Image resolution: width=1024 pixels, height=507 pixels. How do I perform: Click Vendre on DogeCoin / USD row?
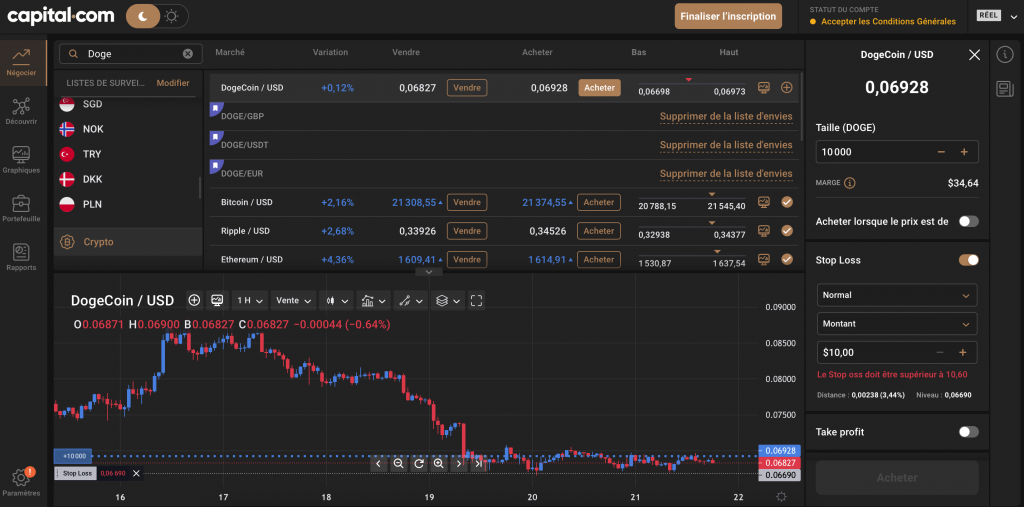(x=467, y=88)
